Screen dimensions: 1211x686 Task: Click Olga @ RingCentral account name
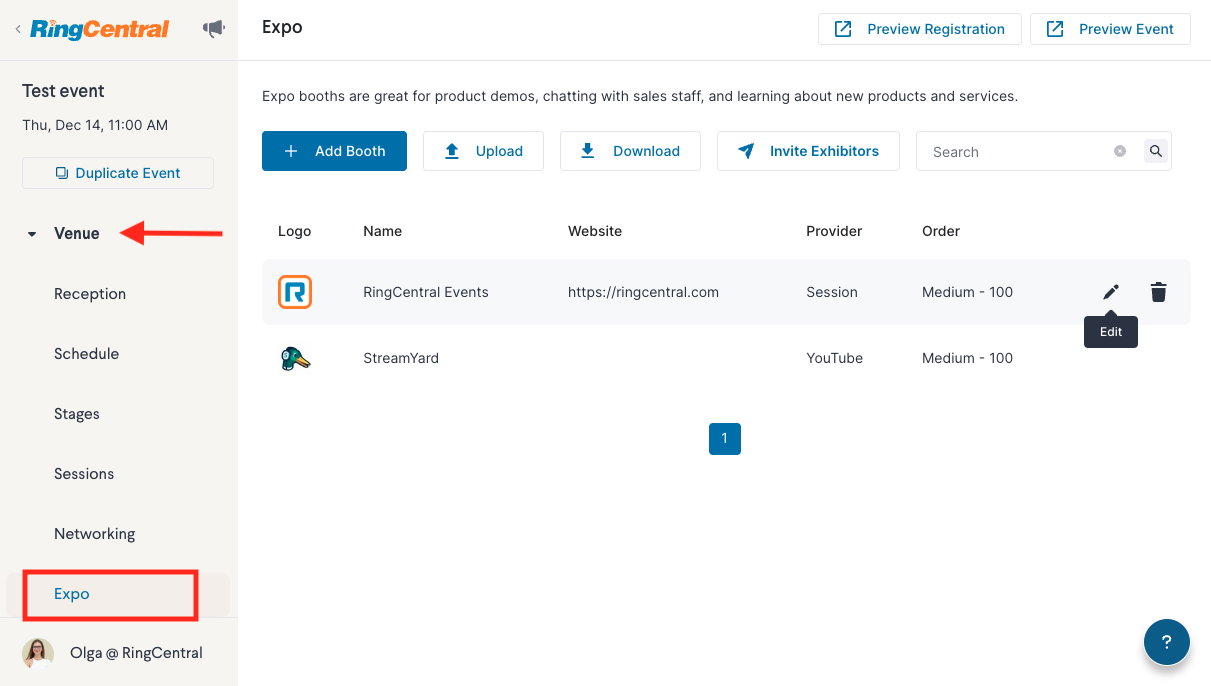pyautogui.click(x=136, y=653)
